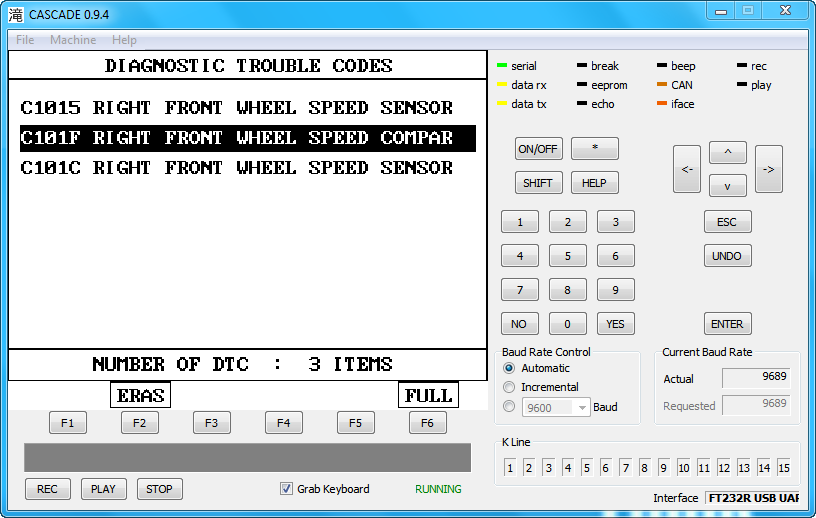Screen dimensions: 816x518
Task: Click the left arrow navigation button
Action: (687, 169)
